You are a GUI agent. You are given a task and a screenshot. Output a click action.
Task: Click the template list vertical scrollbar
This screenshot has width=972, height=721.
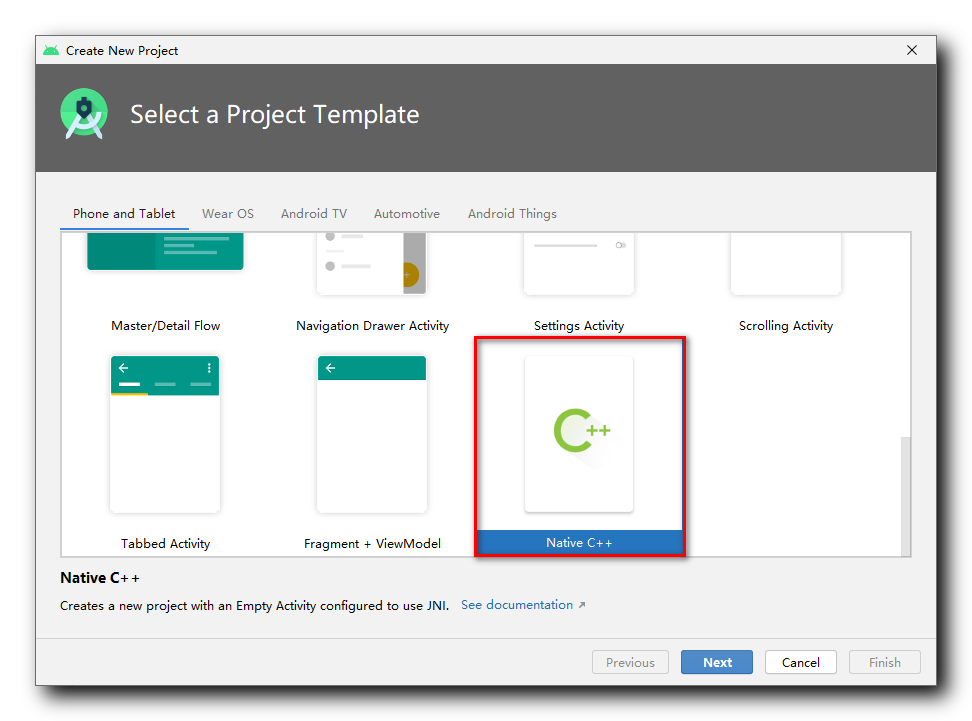[906, 496]
